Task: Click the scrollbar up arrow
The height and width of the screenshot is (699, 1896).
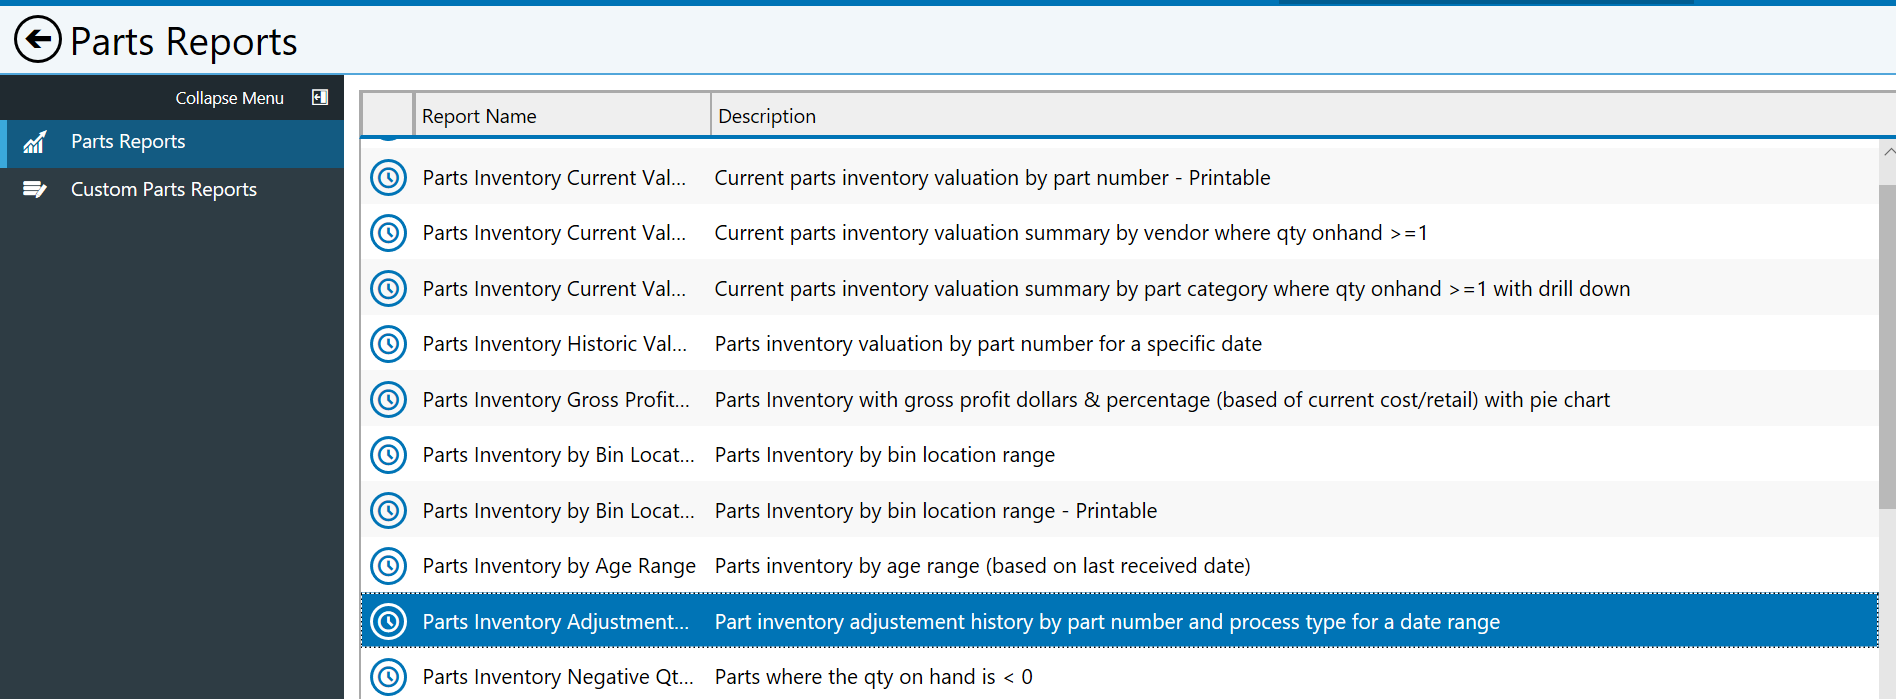Action: [1888, 153]
